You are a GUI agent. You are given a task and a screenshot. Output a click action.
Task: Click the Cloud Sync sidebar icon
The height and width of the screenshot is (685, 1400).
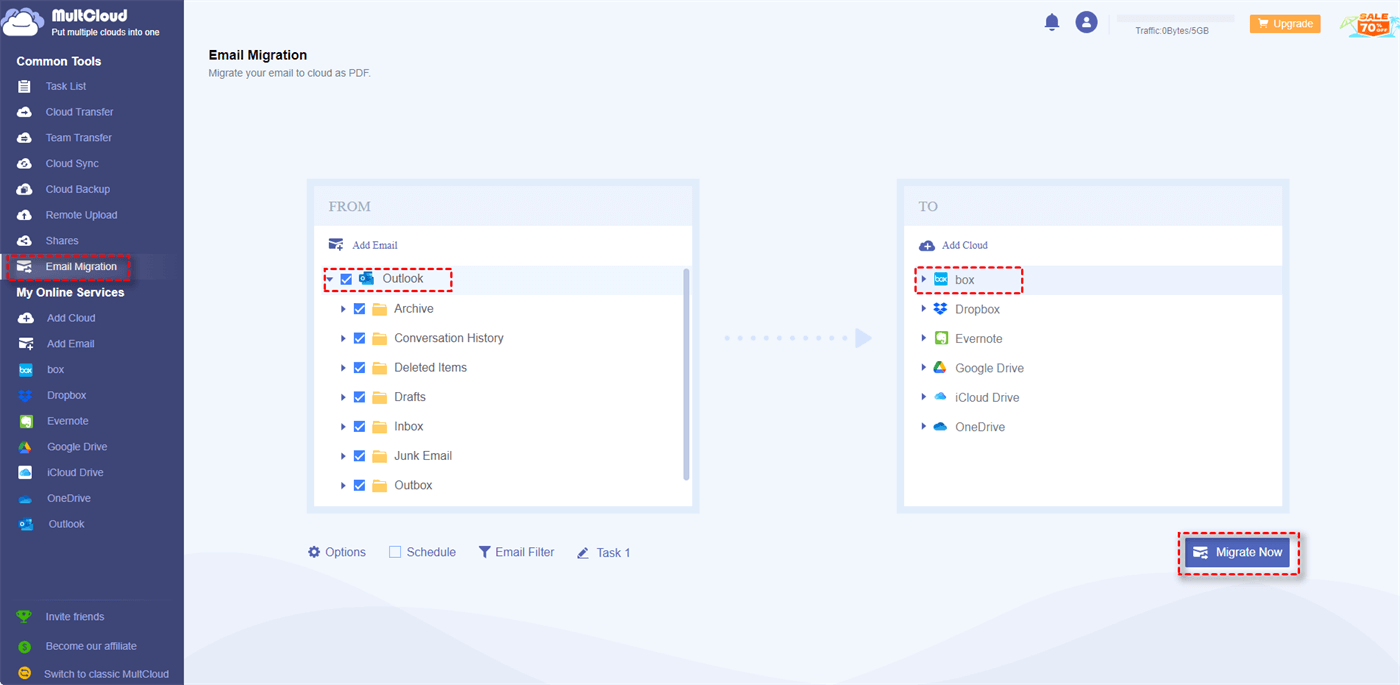pos(25,164)
